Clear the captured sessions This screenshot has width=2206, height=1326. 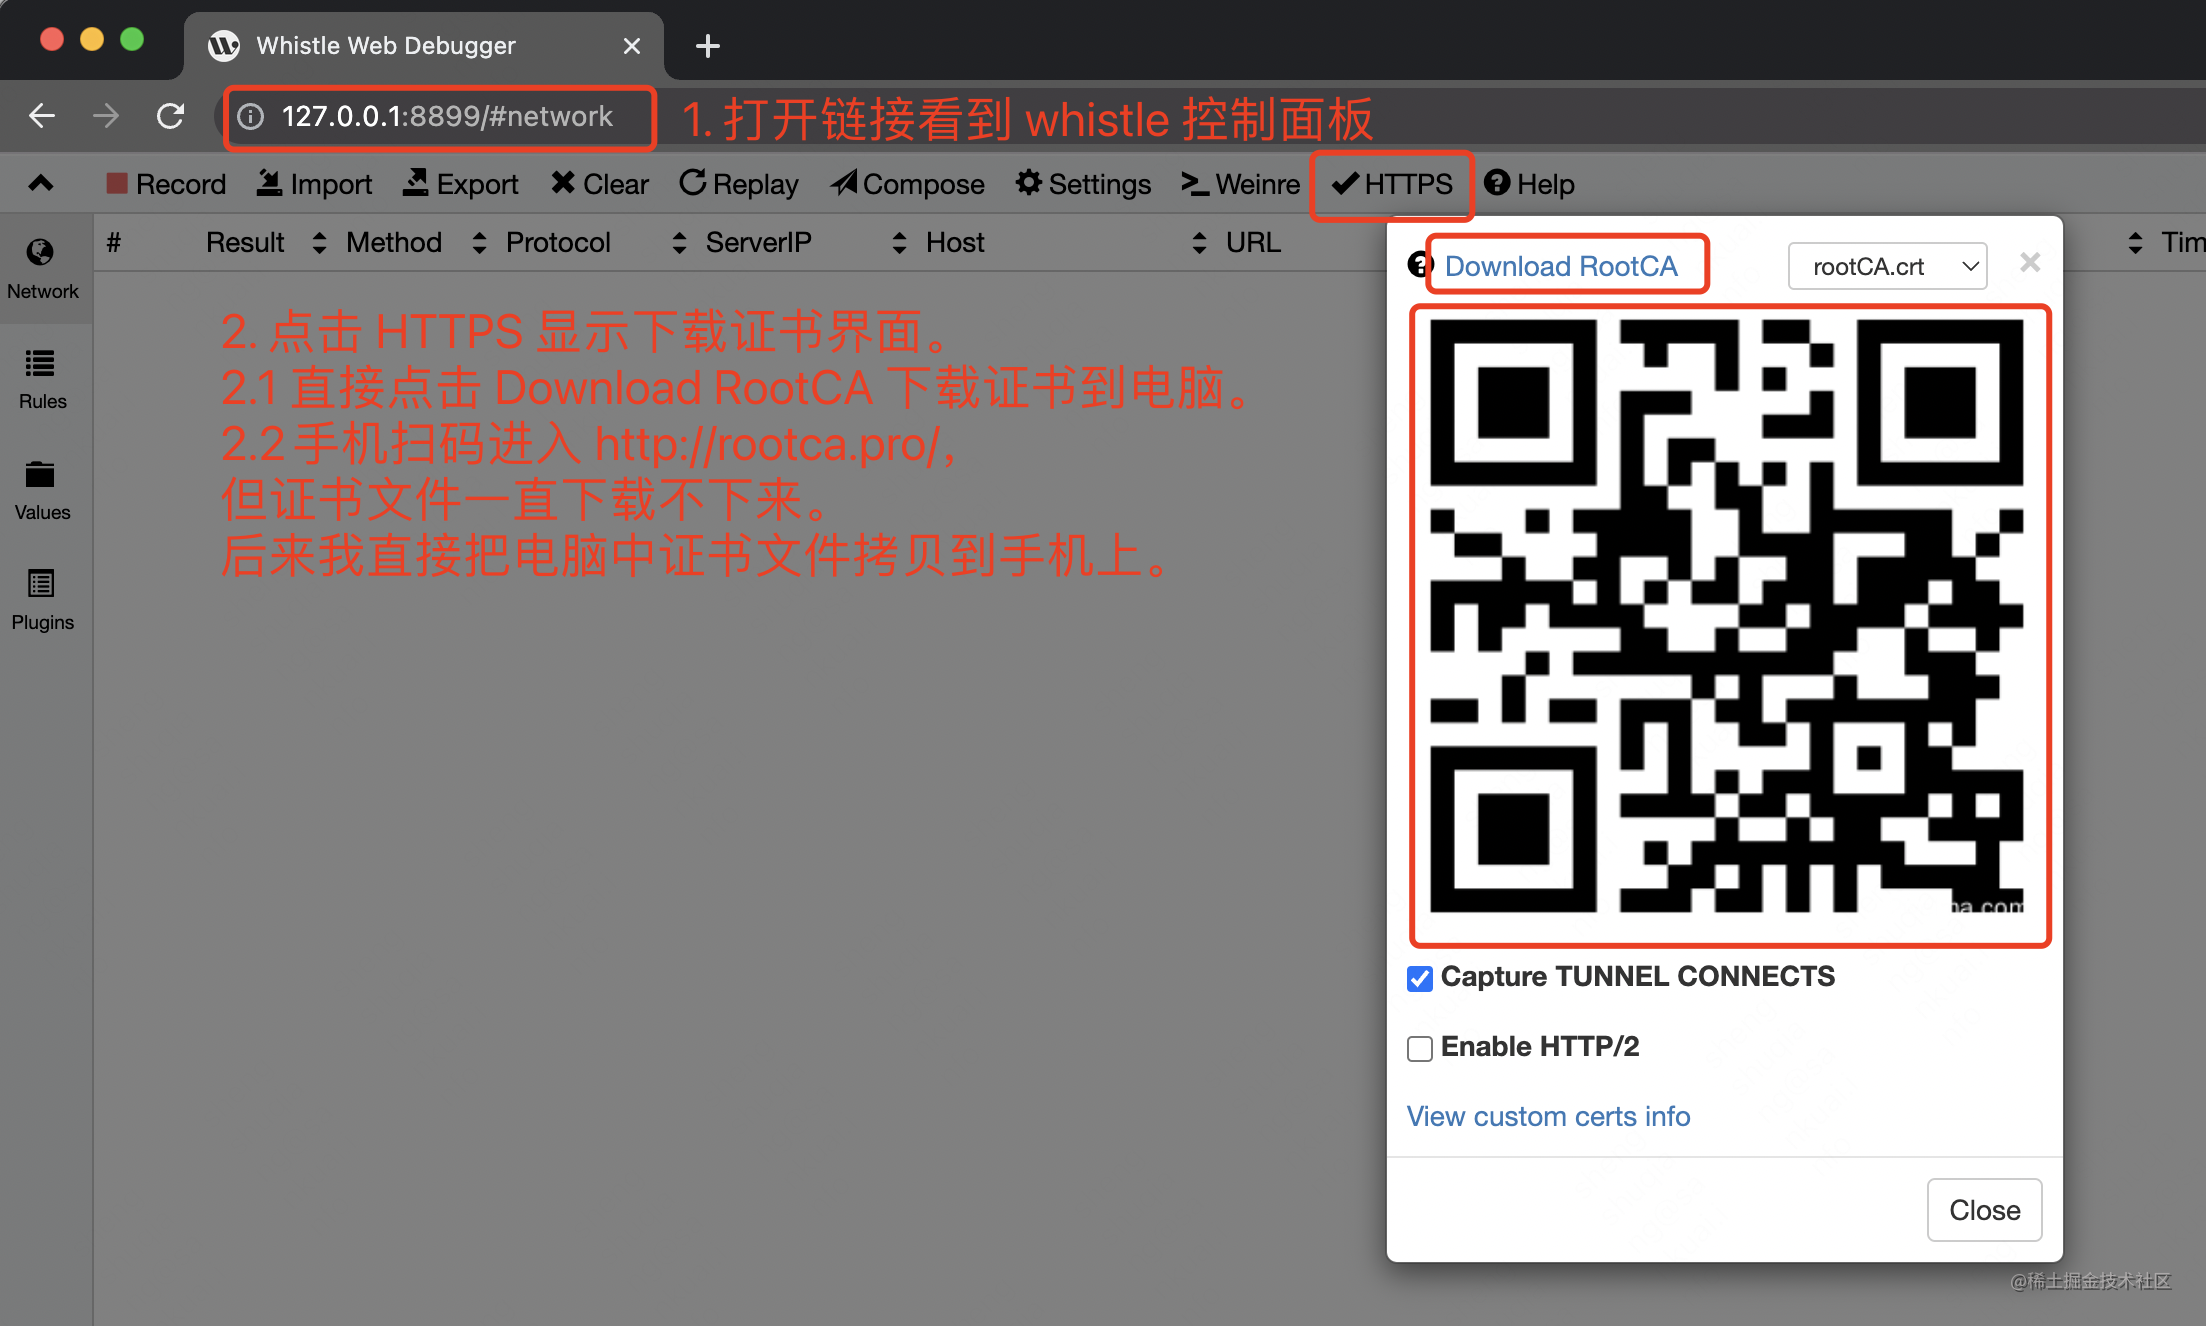(x=599, y=184)
